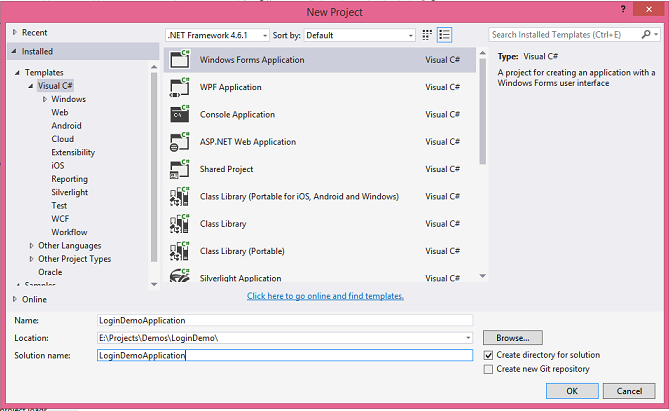The width and height of the screenshot is (669, 411).
Task: Select the WCF category
Action: [60, 219]
